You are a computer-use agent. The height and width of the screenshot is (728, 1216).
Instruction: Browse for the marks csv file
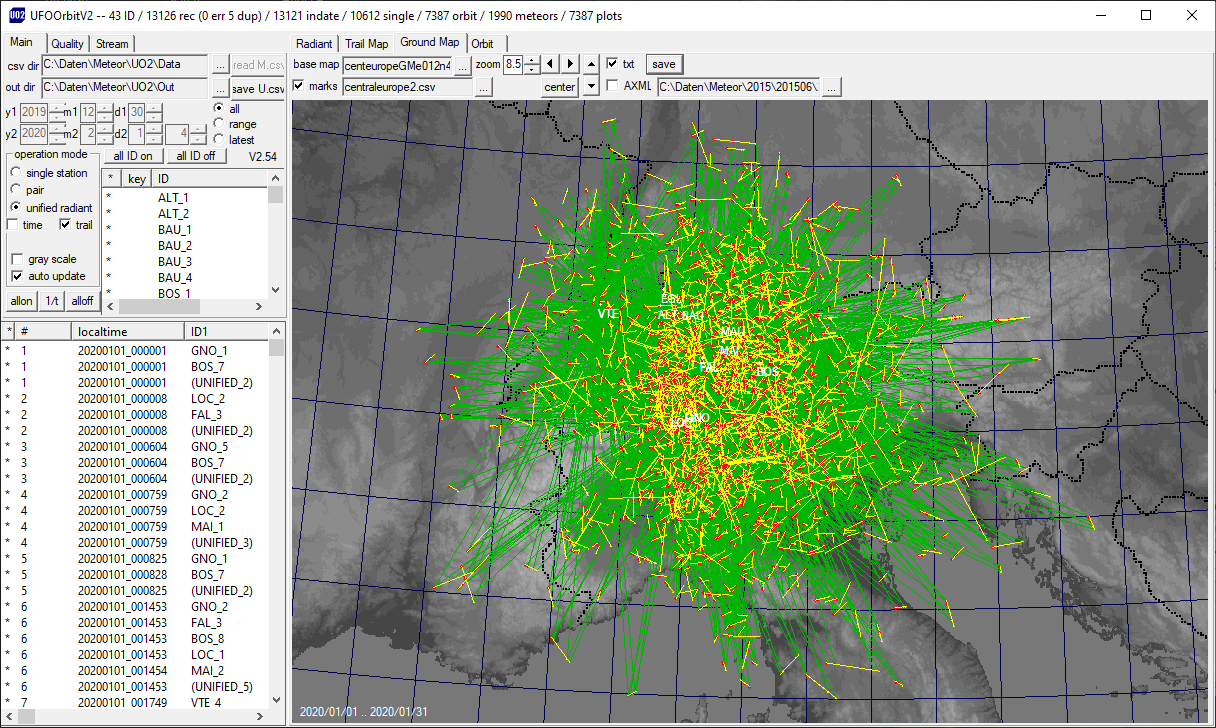click(483, 87)
